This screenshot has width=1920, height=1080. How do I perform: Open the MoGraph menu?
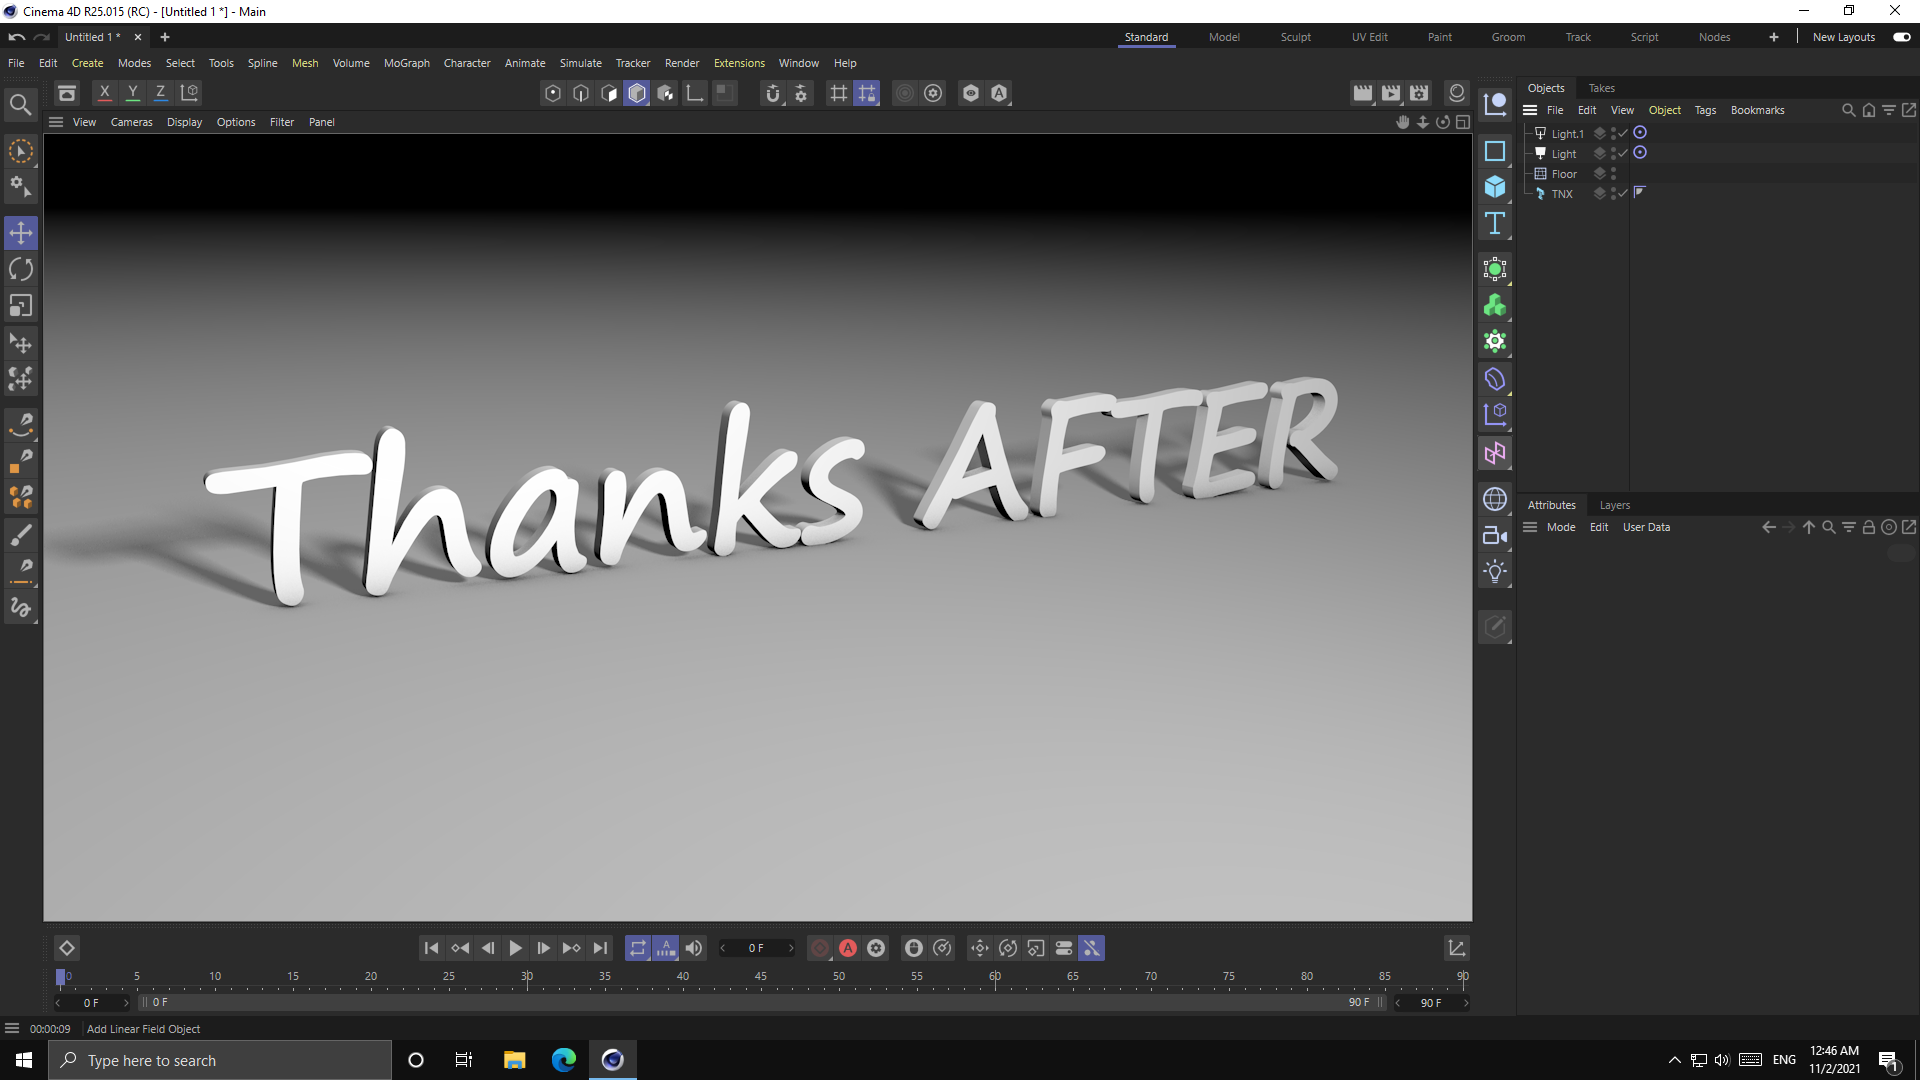(x=406, y=62)
